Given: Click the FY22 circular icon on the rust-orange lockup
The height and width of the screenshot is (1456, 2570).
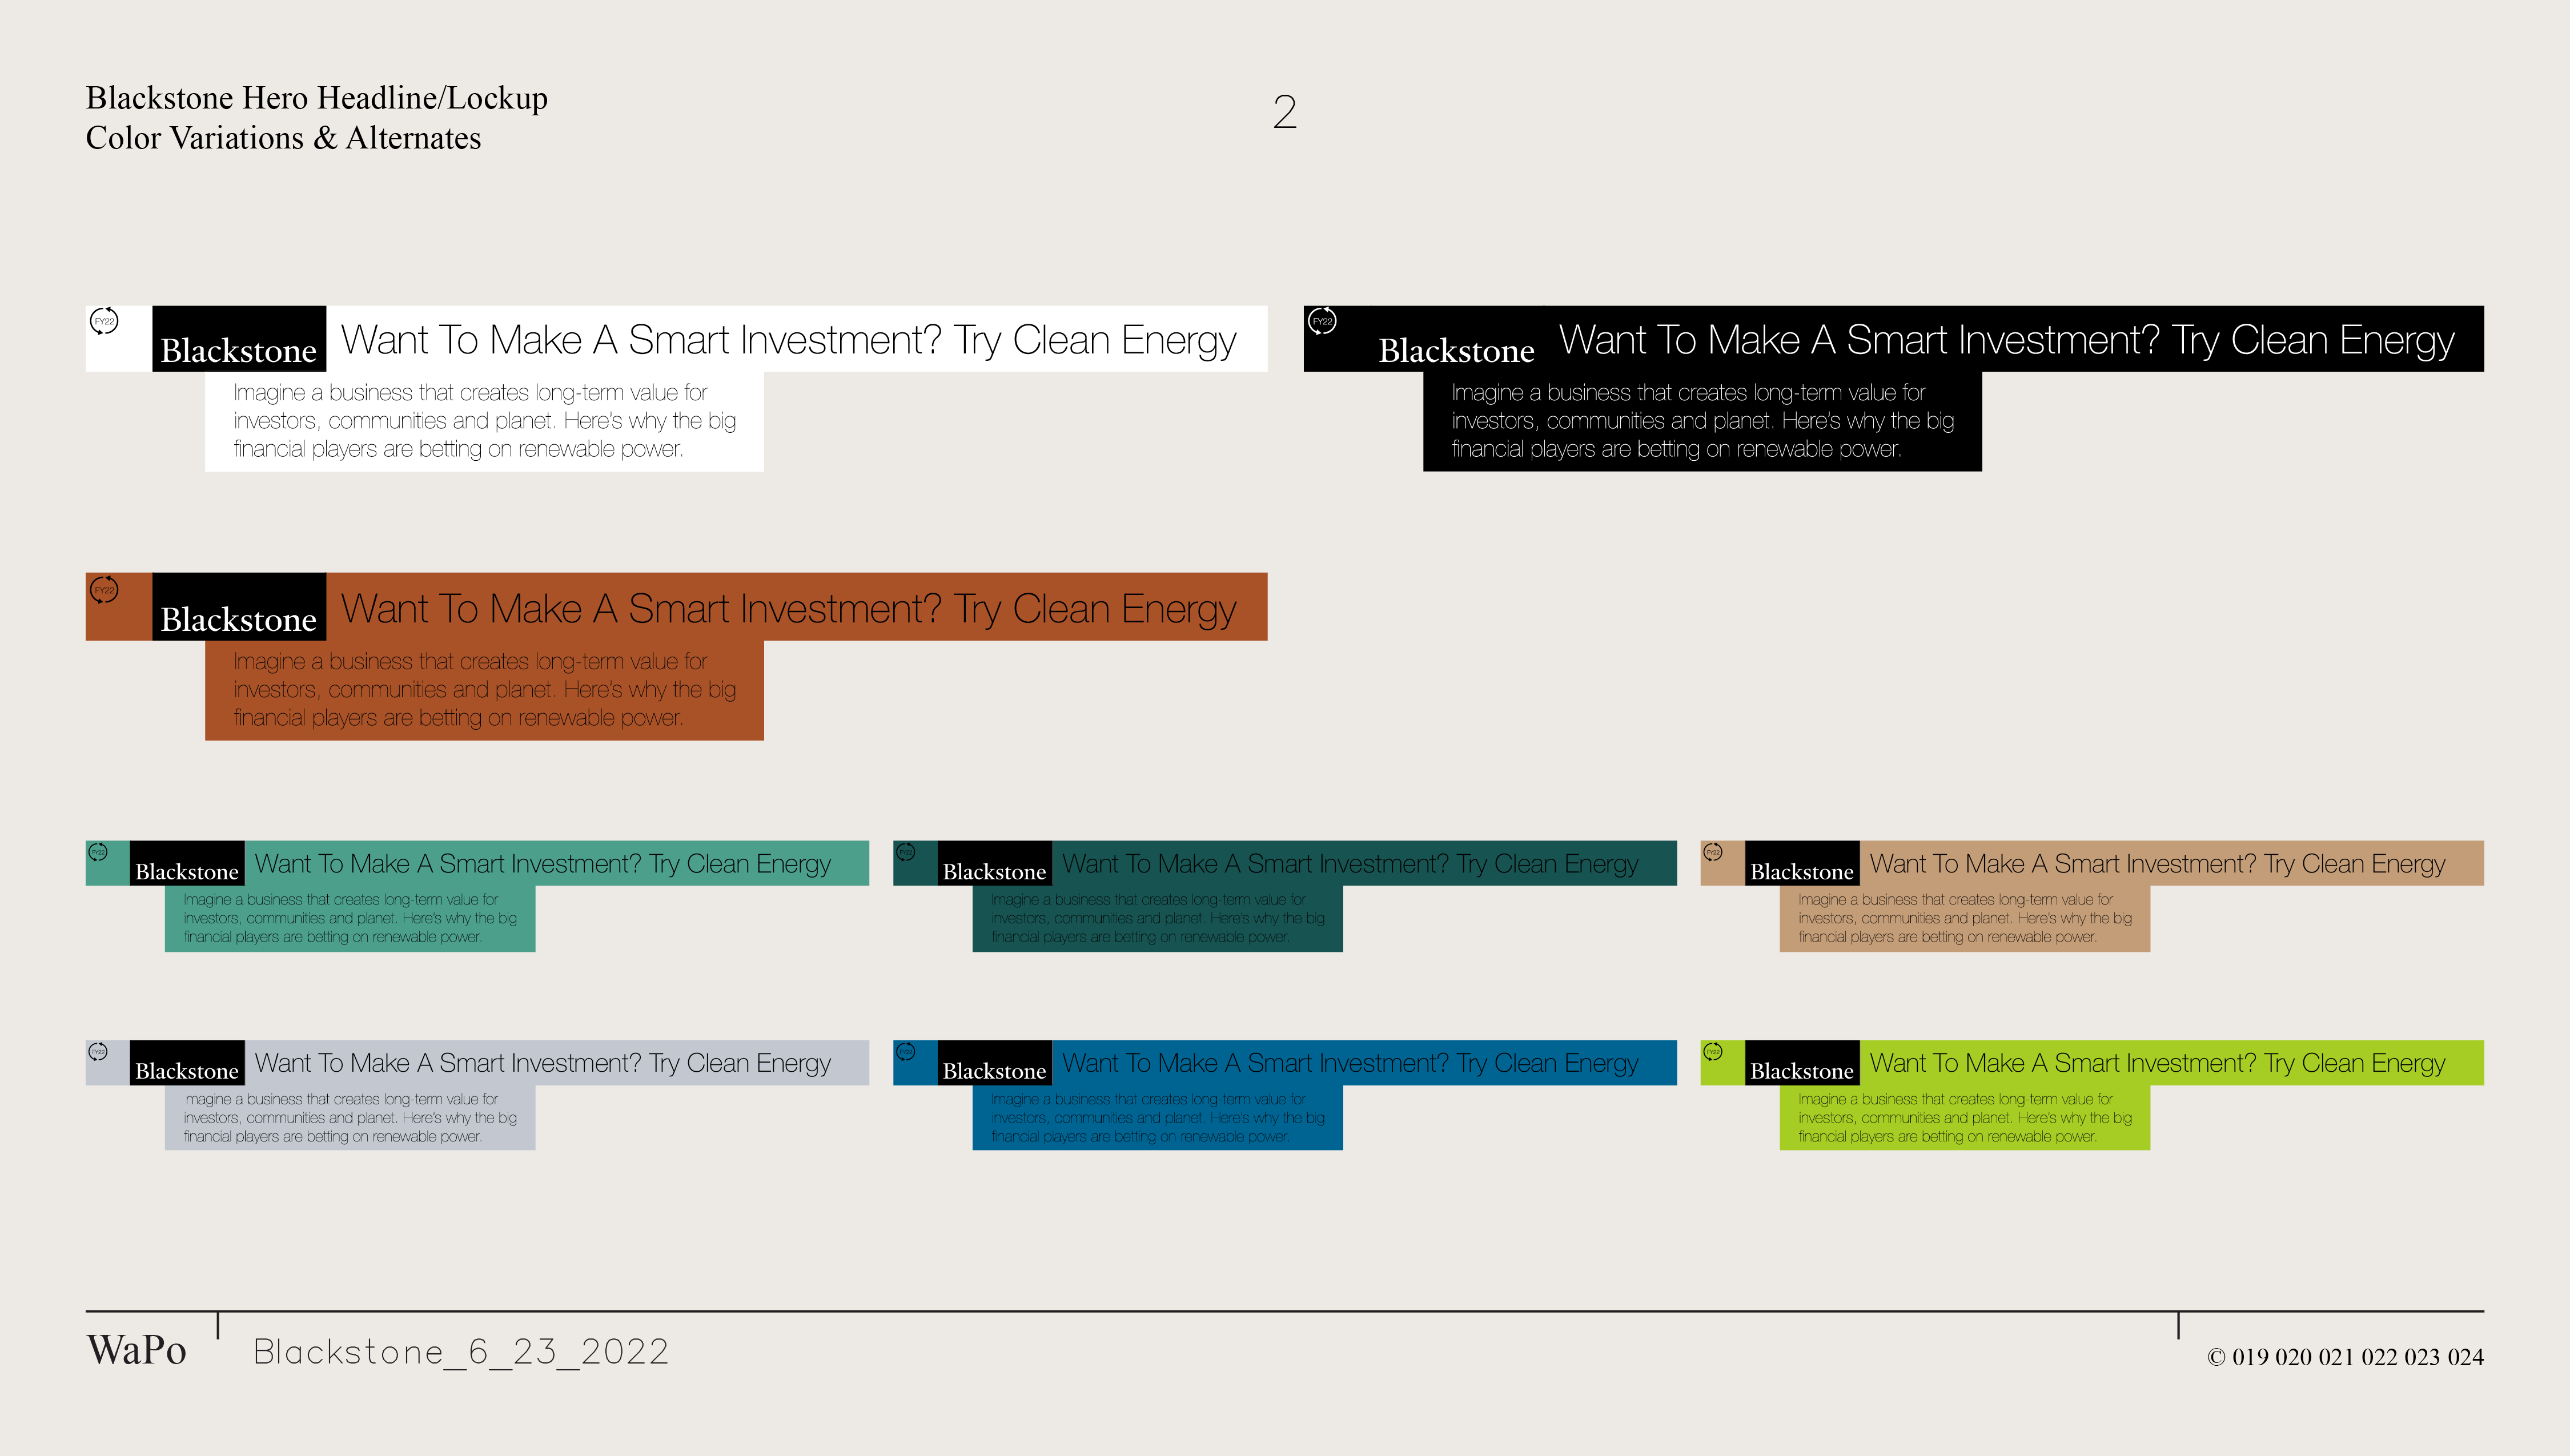Looking at the screenshot, I should [104, 589].
